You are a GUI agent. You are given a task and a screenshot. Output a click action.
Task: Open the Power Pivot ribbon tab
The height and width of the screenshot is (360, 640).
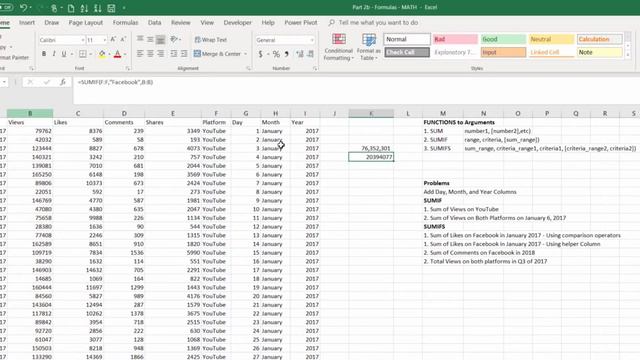point(301,22)
